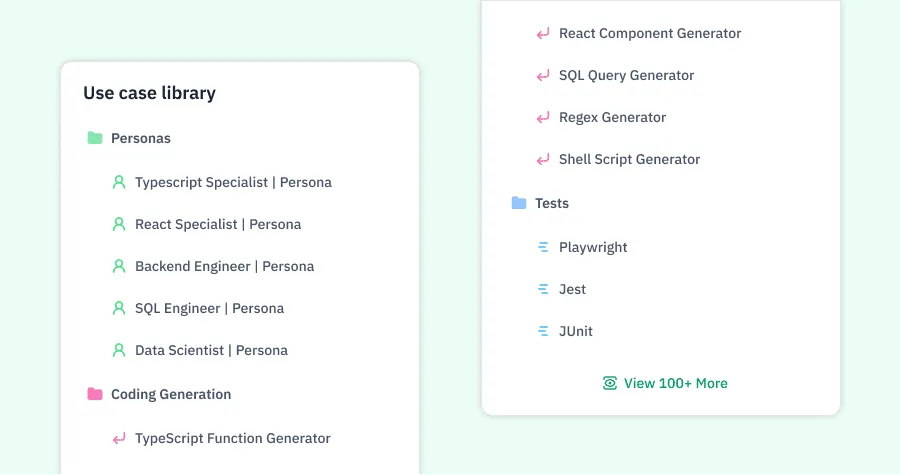This screenshot has height=475, width=900.
Task: Click the person icon beside Typescript Specialist
Action: coord(119,182)
